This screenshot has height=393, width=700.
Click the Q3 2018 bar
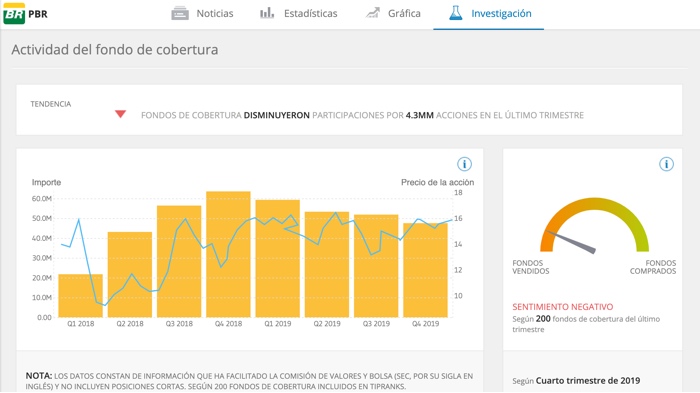(179, 261)
